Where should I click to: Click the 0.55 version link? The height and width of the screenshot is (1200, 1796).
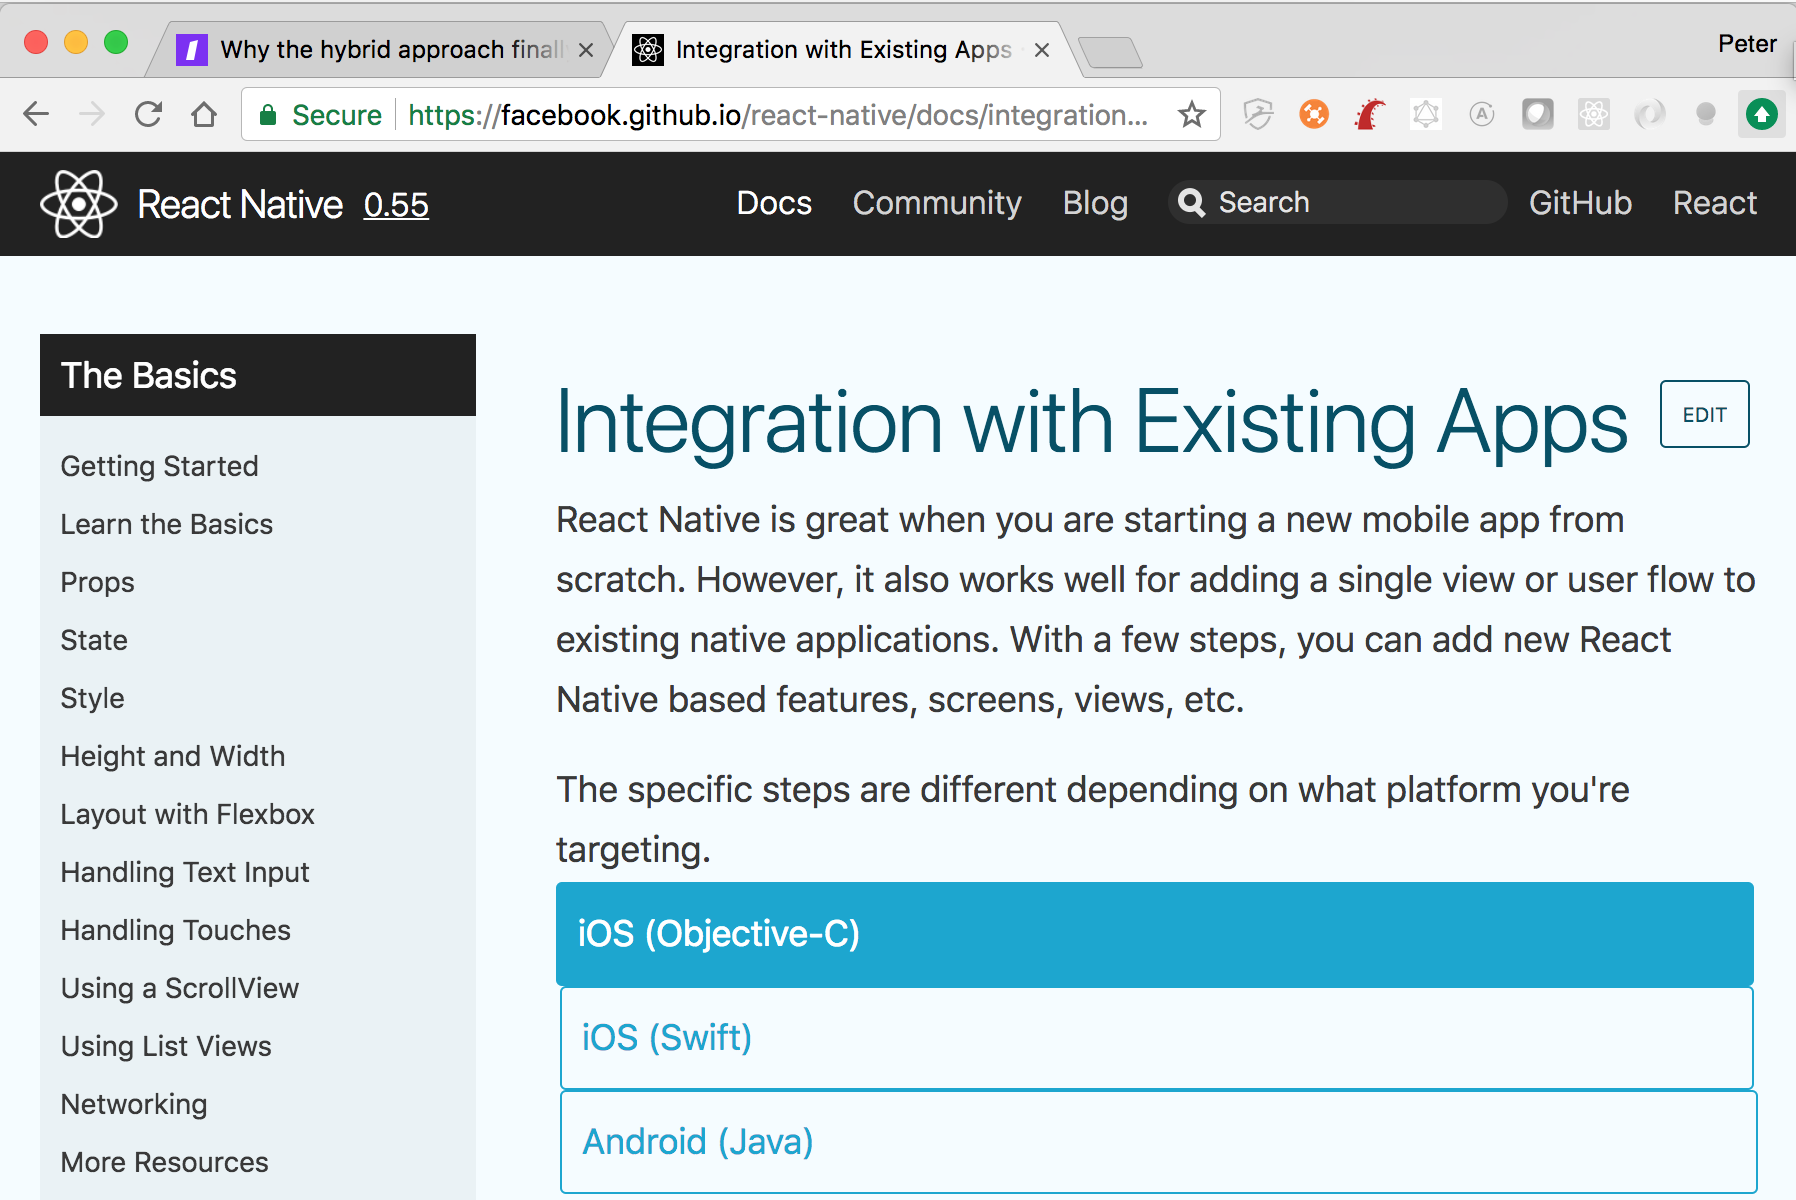(x=396, y=205)
